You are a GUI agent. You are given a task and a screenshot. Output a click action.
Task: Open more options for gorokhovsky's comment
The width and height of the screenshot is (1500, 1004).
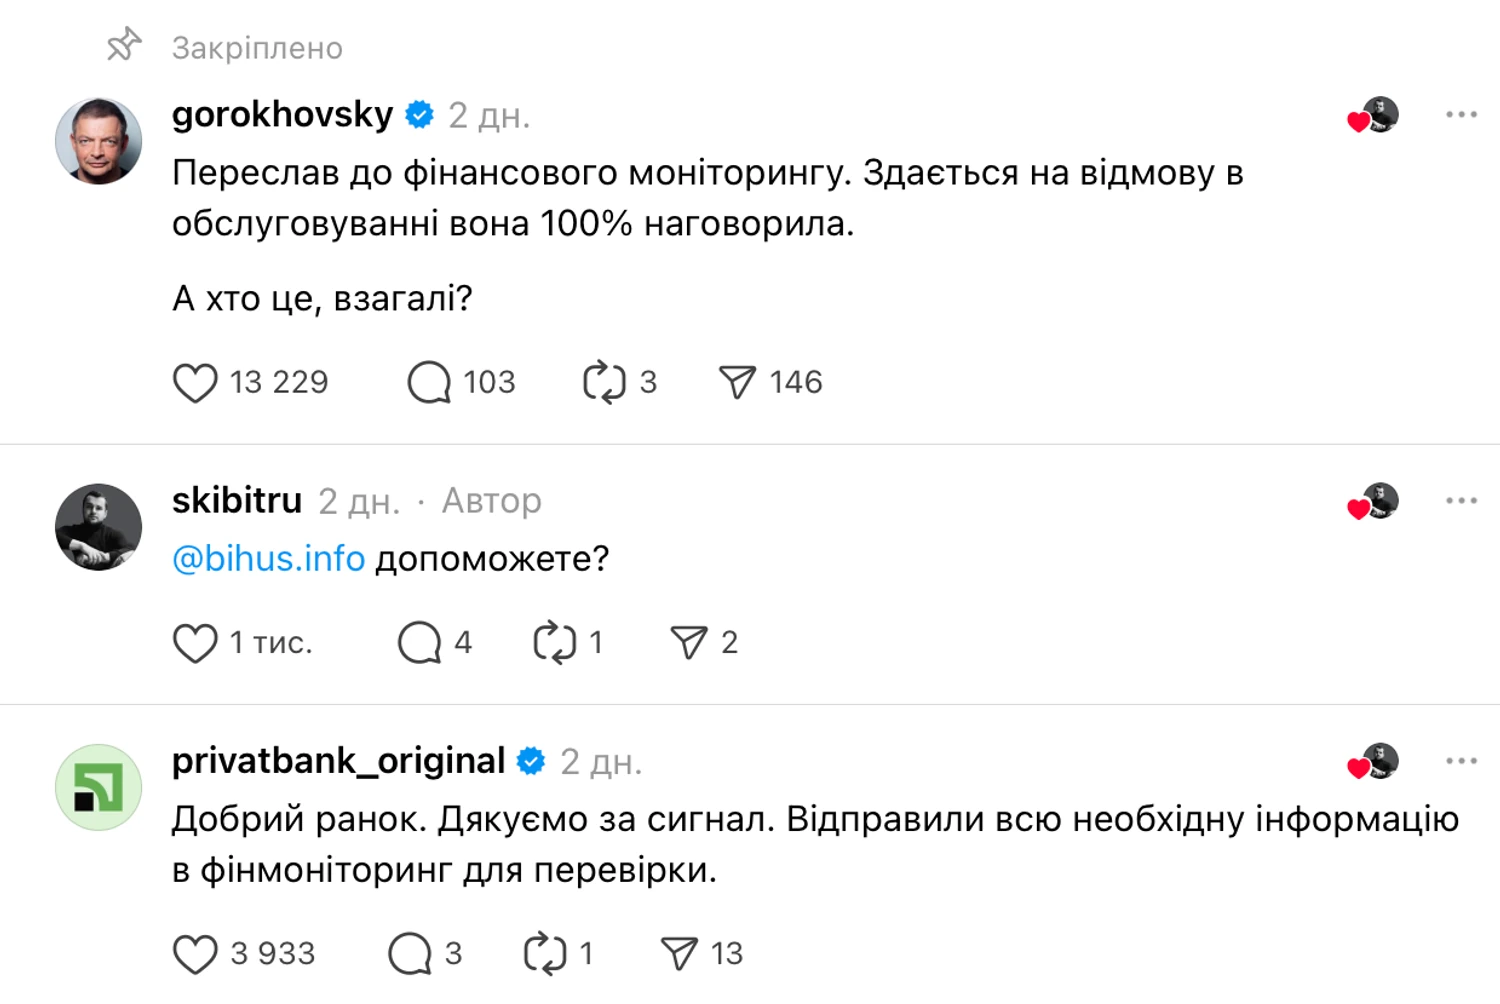1461,115
